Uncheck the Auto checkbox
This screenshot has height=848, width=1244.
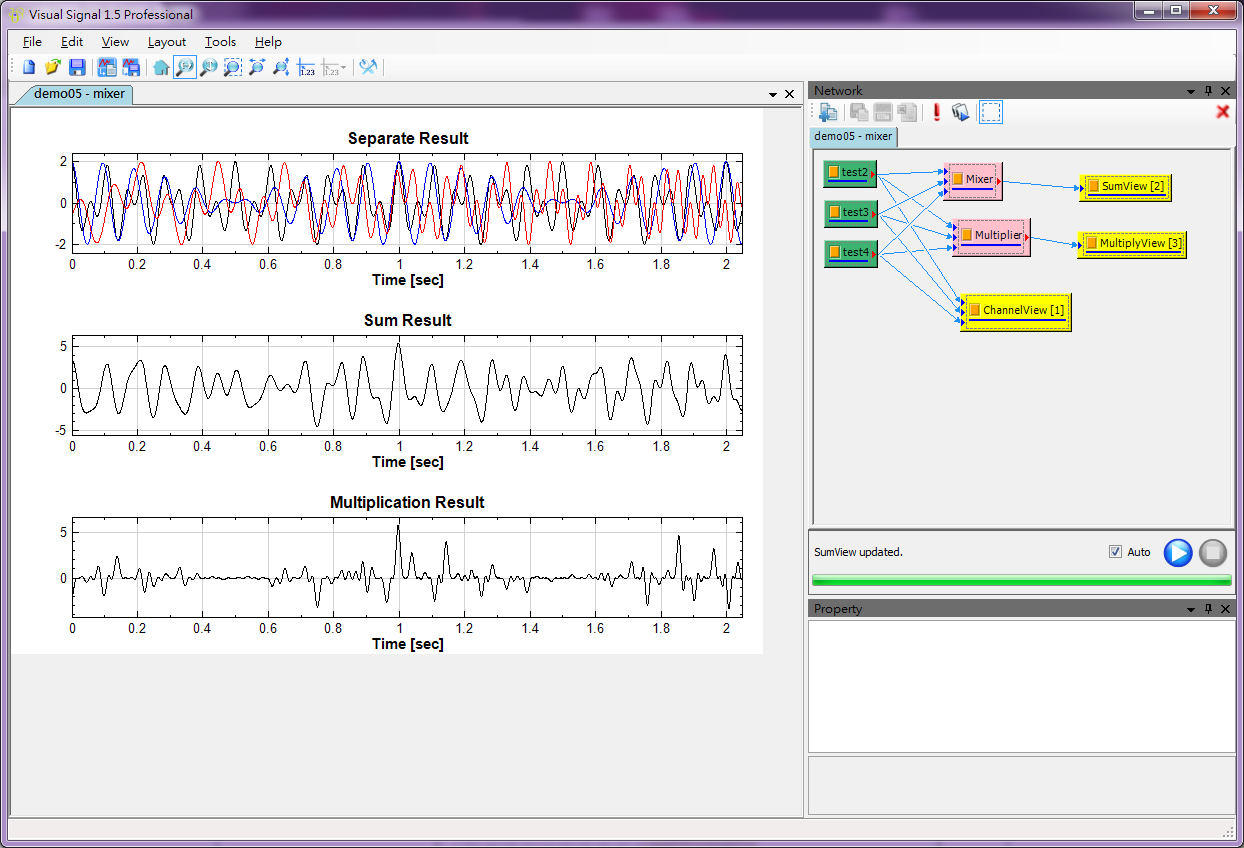[x=1115, y=552]
